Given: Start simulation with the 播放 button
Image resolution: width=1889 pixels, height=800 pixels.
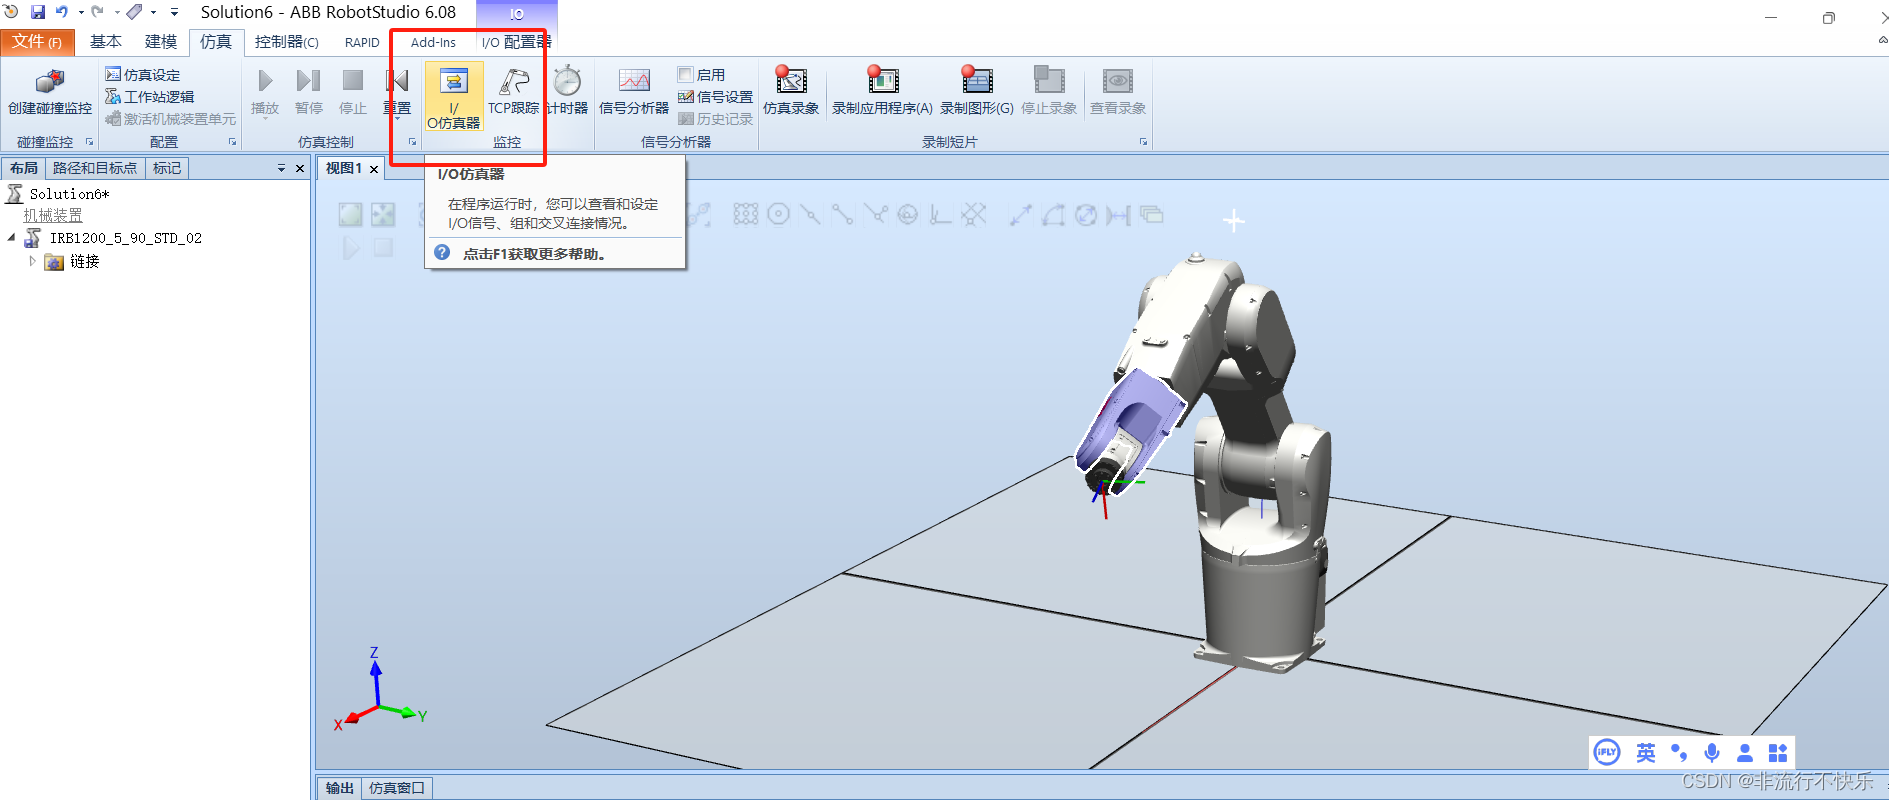Looking at the screenshot, I should pyautogui.click(x=265, y=91).
